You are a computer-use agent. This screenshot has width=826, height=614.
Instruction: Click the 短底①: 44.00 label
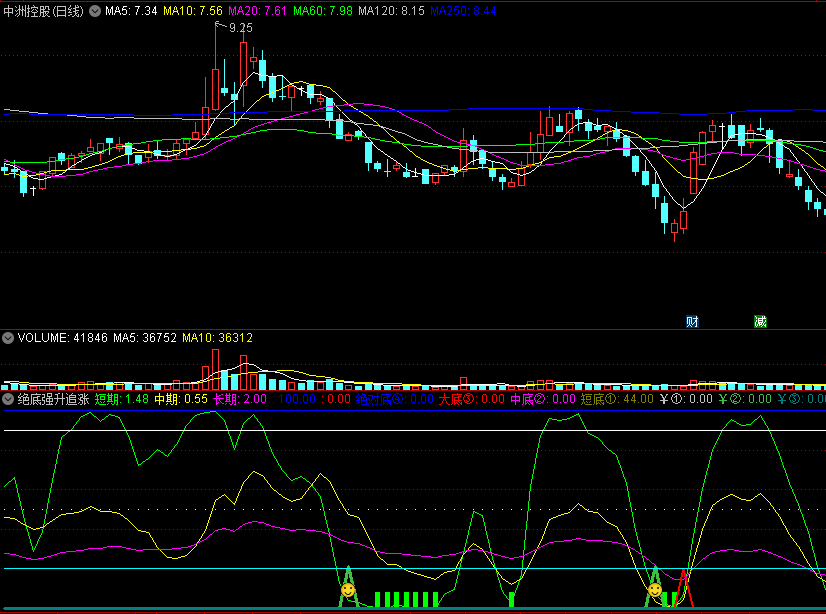(x=617, y=399)
